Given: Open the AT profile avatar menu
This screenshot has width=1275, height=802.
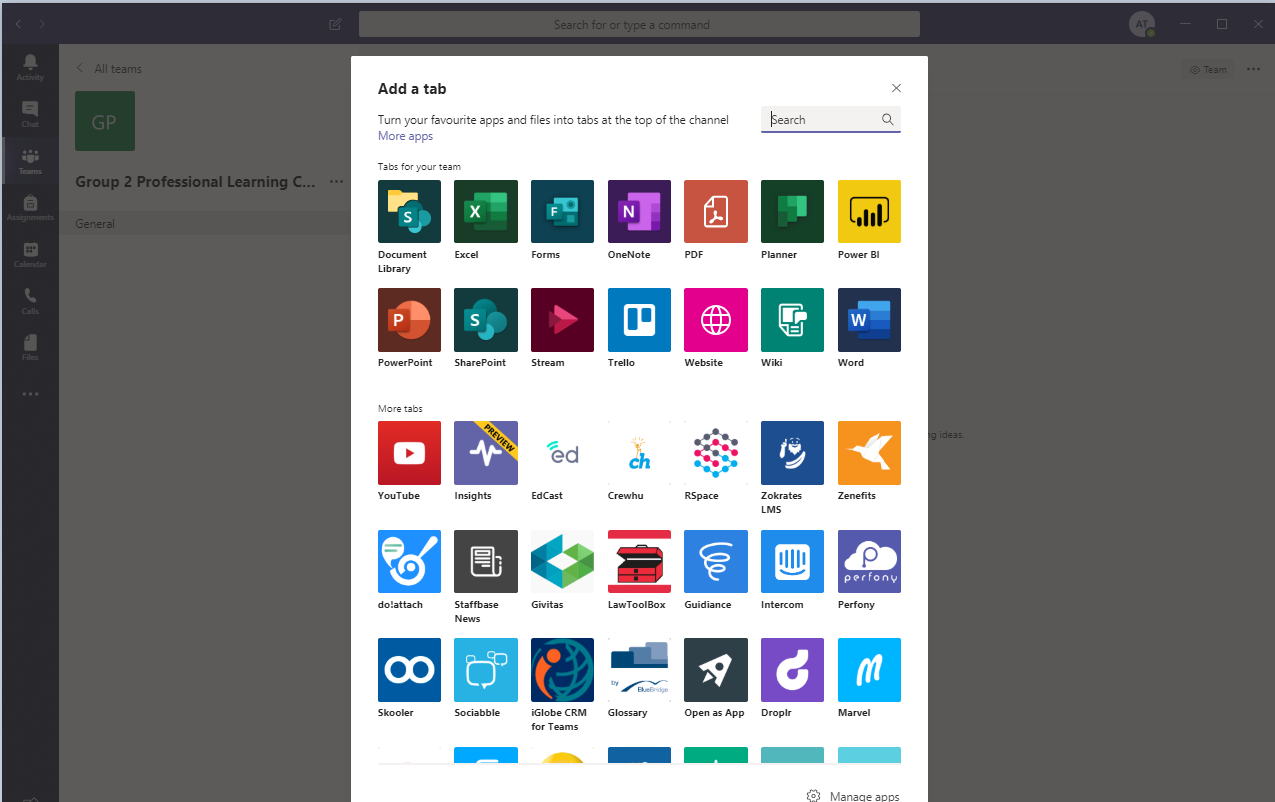Looking at the screenshot, I should click(x=1142, y=25).
